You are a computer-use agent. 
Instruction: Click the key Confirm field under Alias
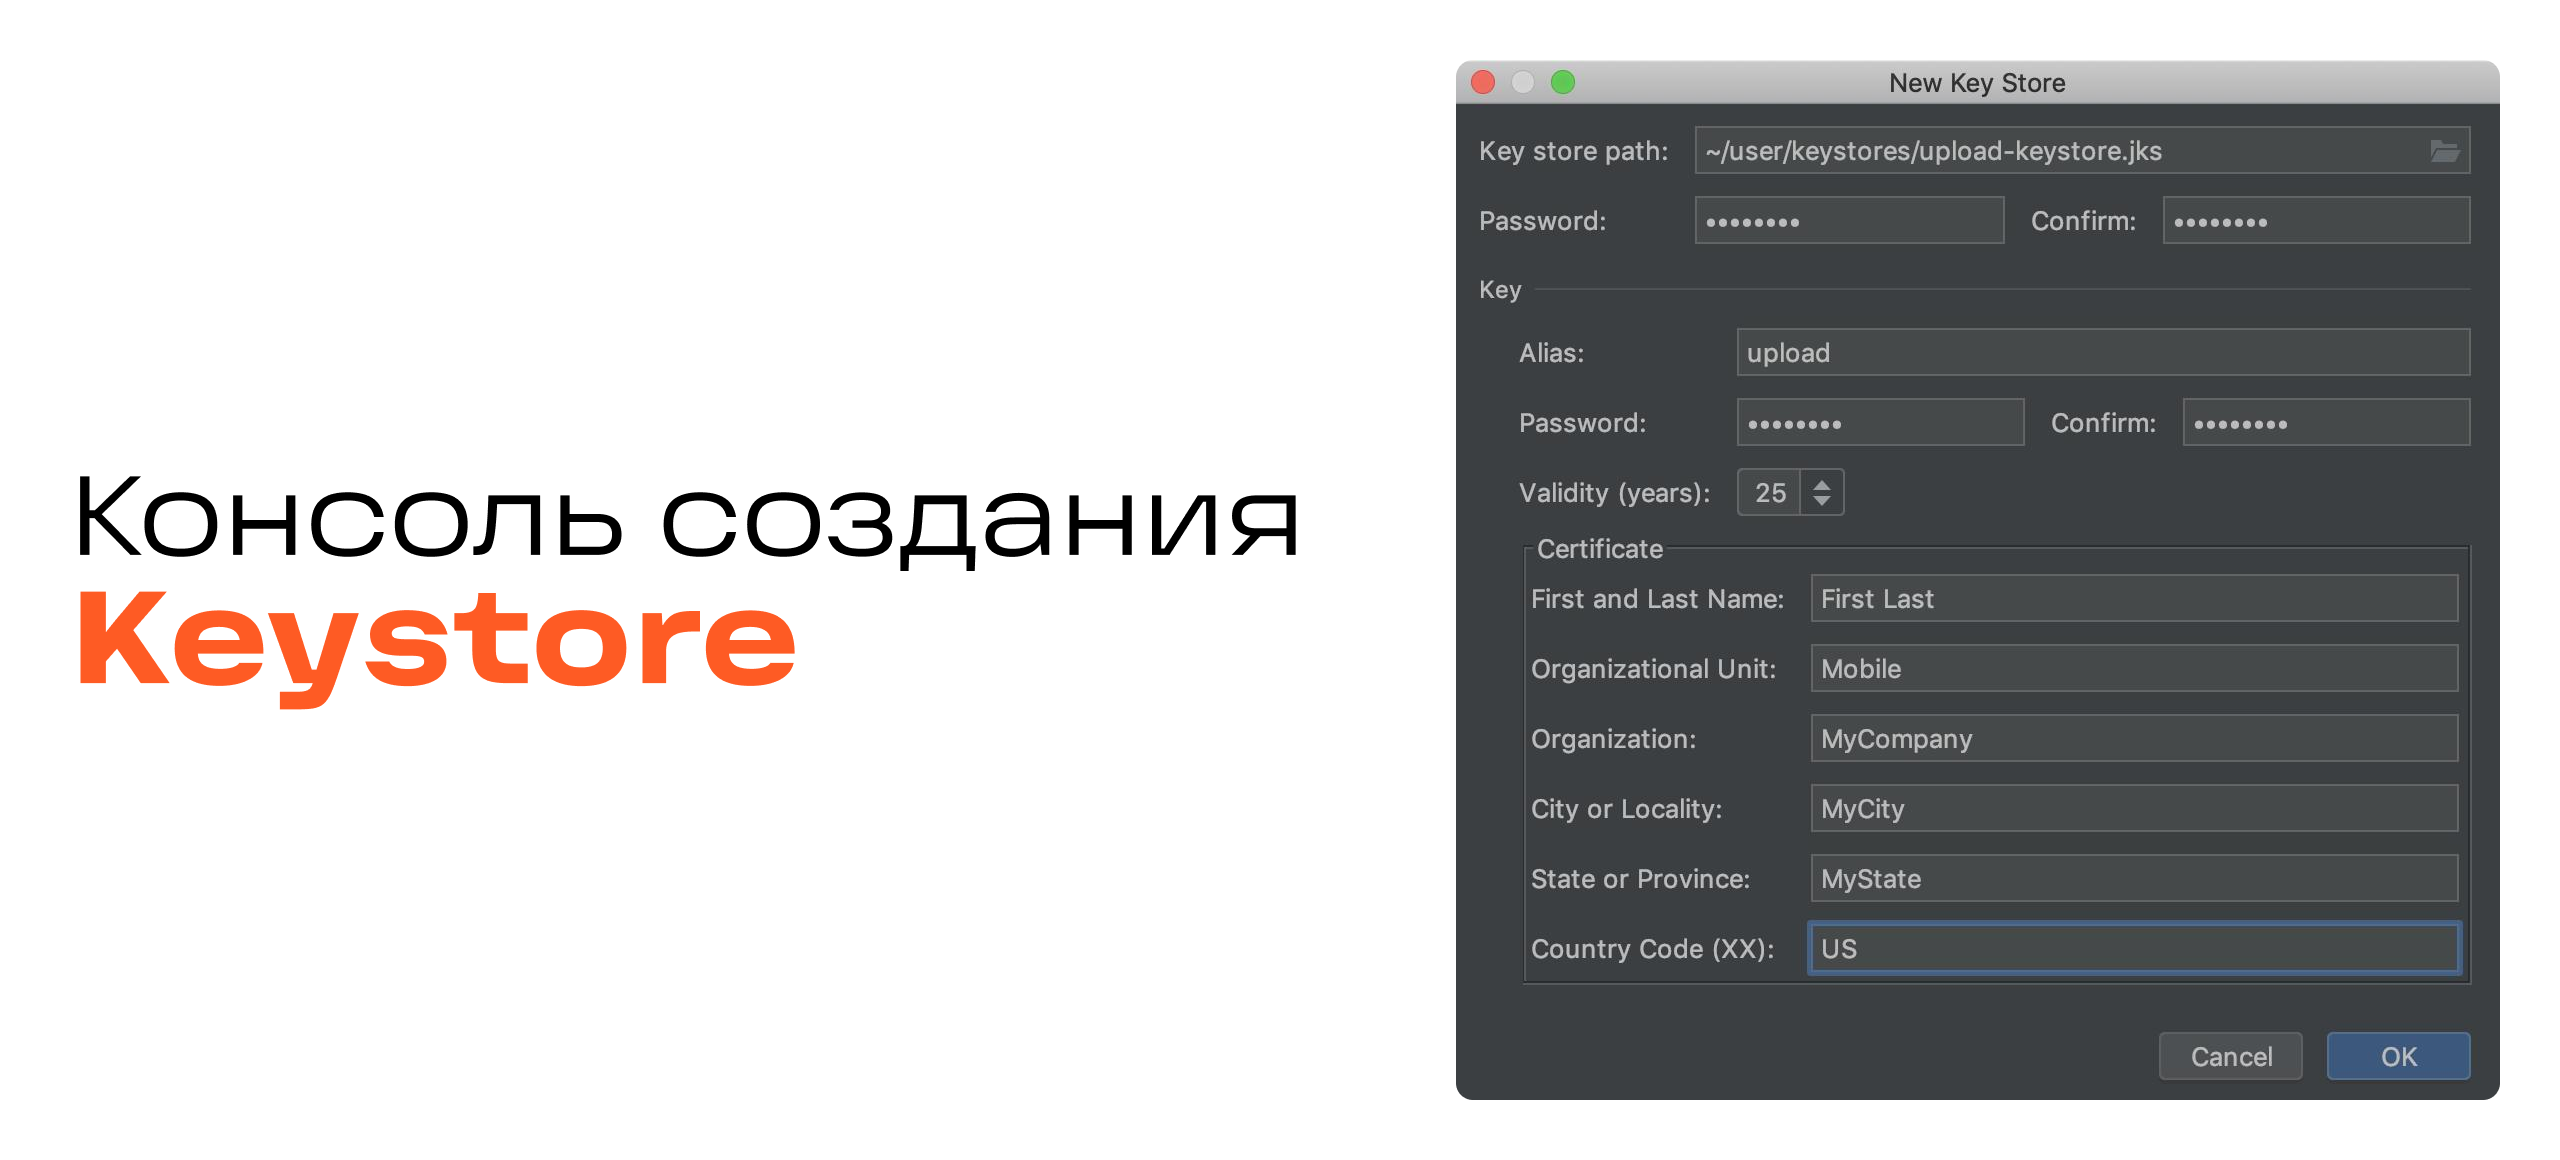2325,423
